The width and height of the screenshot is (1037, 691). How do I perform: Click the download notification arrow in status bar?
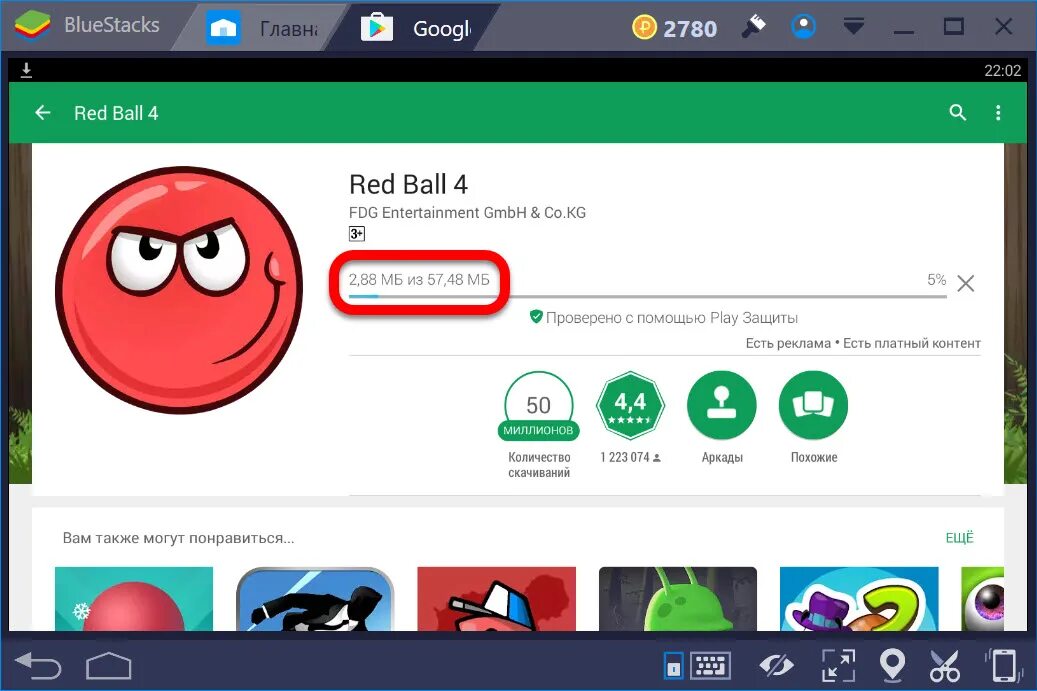(26, 70)
